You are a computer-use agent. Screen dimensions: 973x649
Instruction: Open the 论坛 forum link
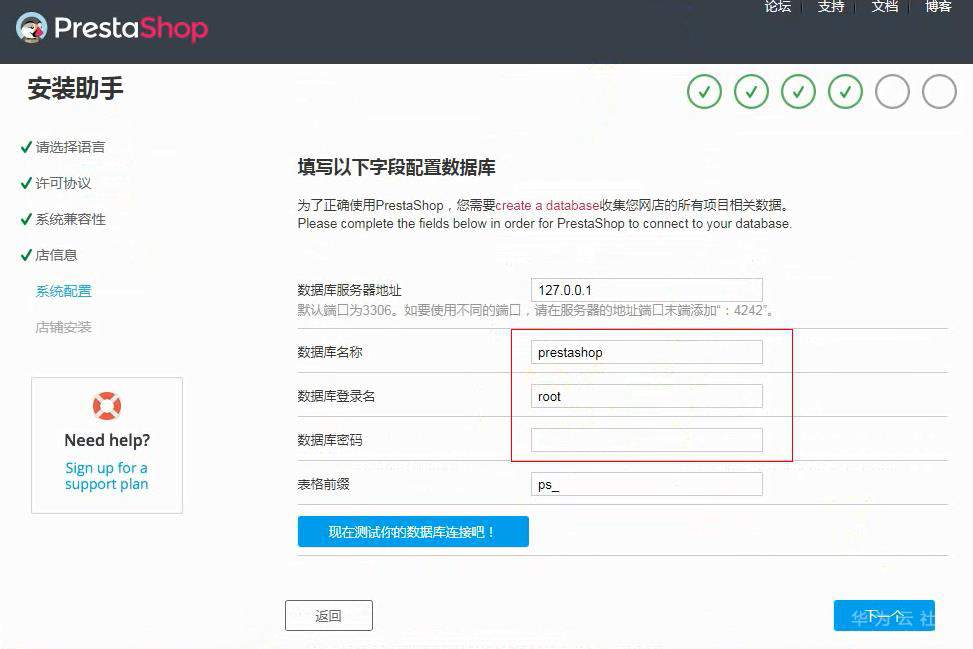click(x=778, y=6)
